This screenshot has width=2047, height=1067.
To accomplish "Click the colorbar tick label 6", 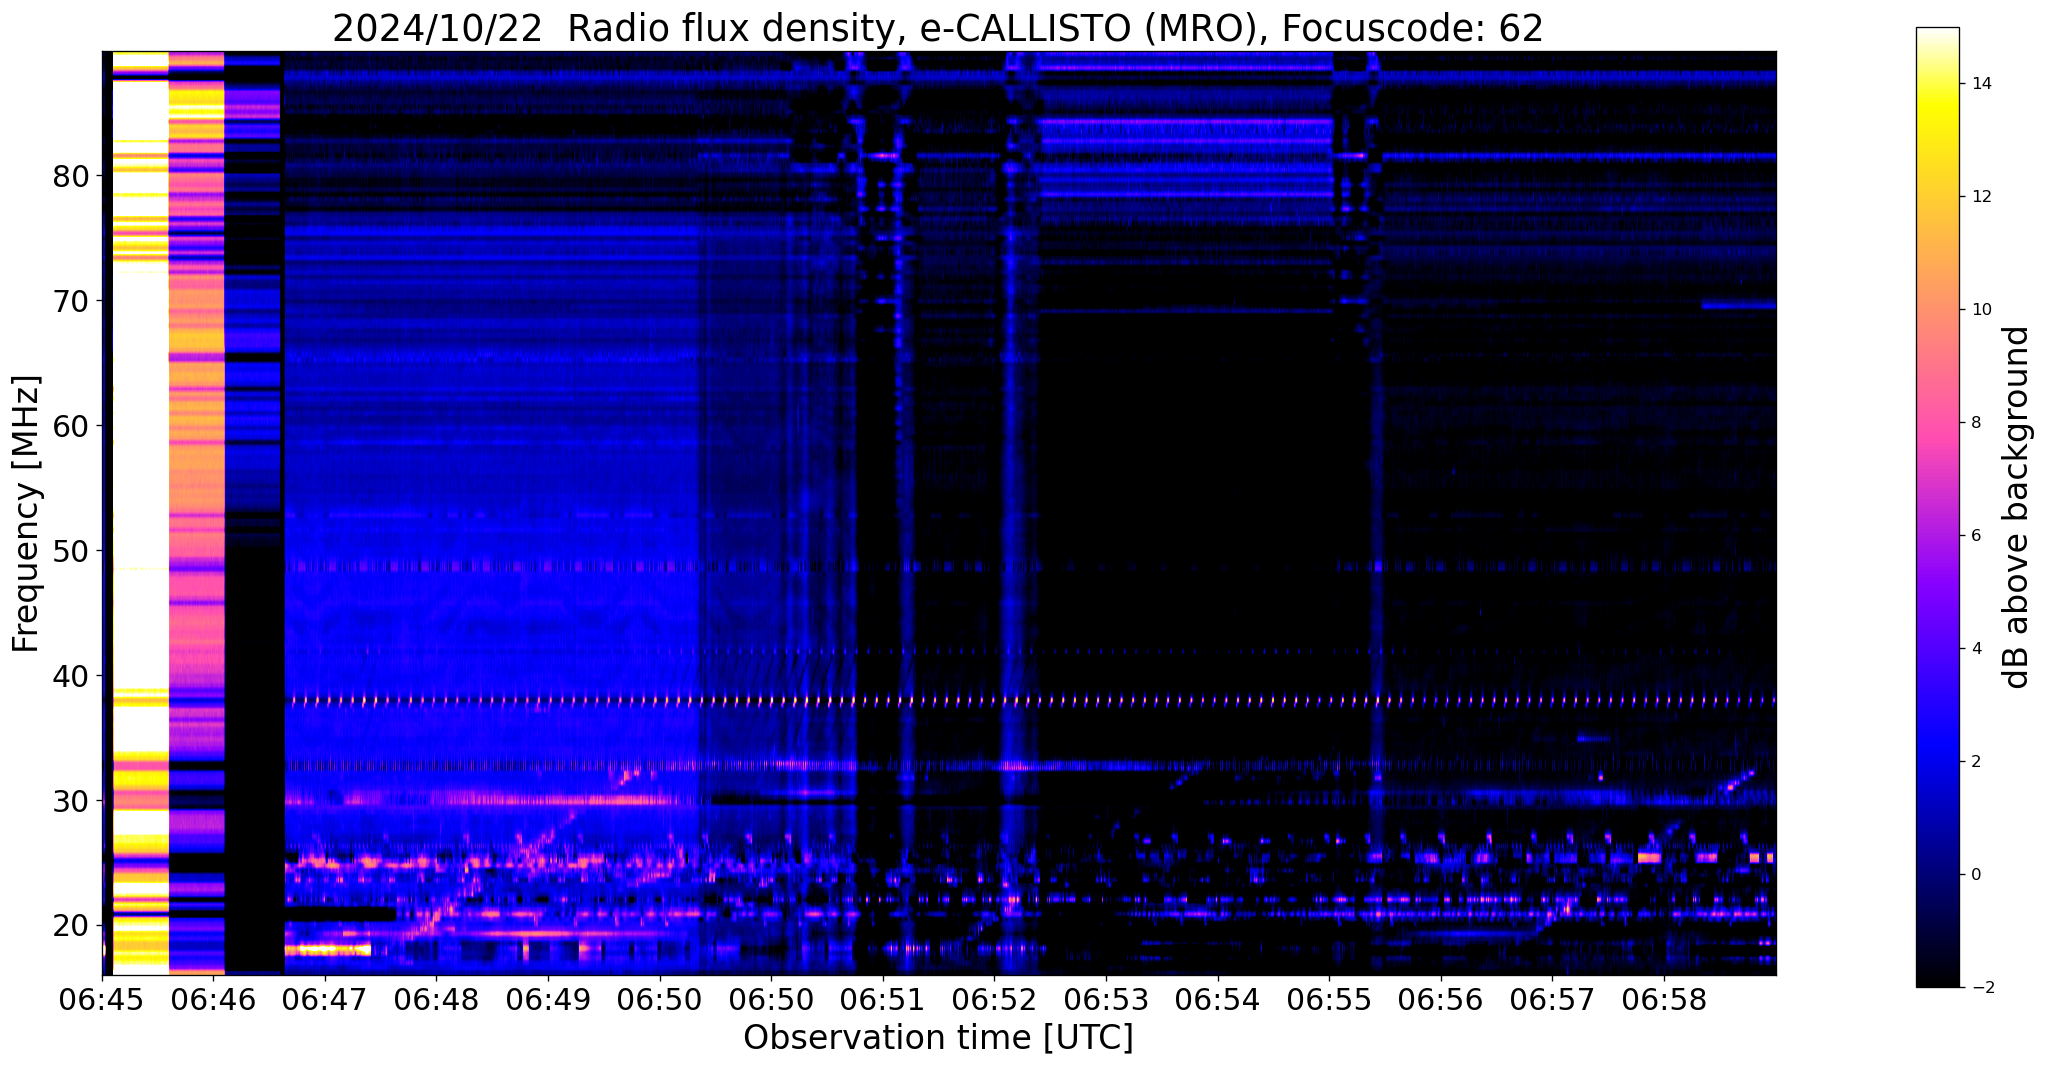I will tap(1975, 536).
